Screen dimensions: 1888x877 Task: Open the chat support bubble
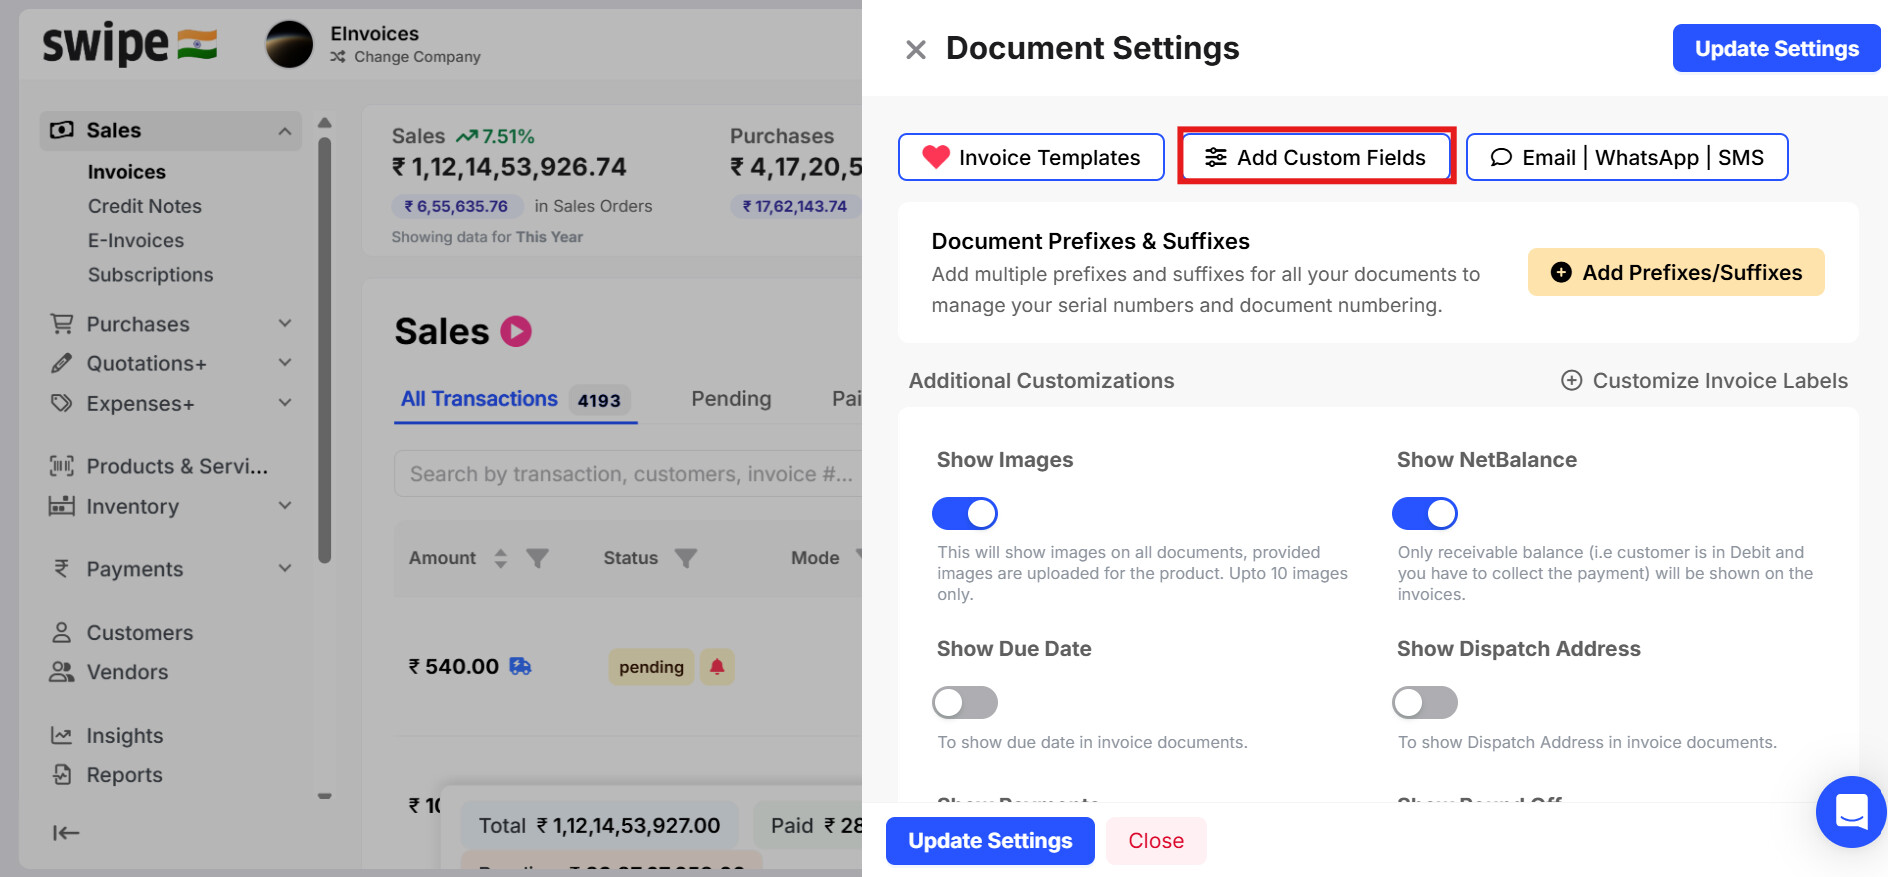(x=1851, y=811)
